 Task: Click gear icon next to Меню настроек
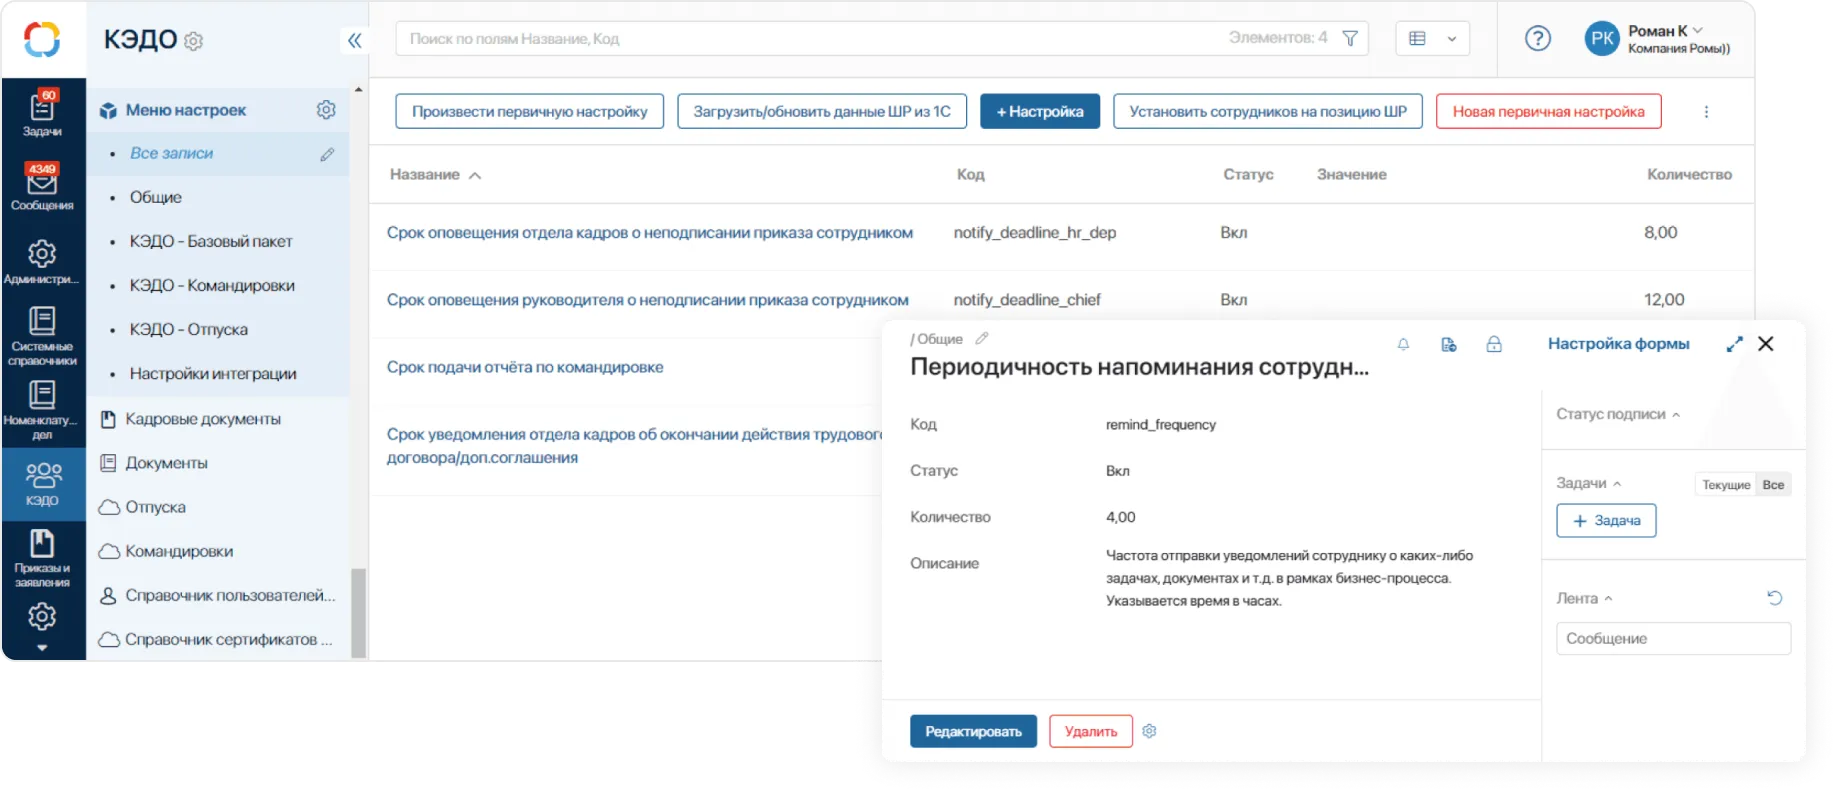pyautogui.click(x=326, y=110)
